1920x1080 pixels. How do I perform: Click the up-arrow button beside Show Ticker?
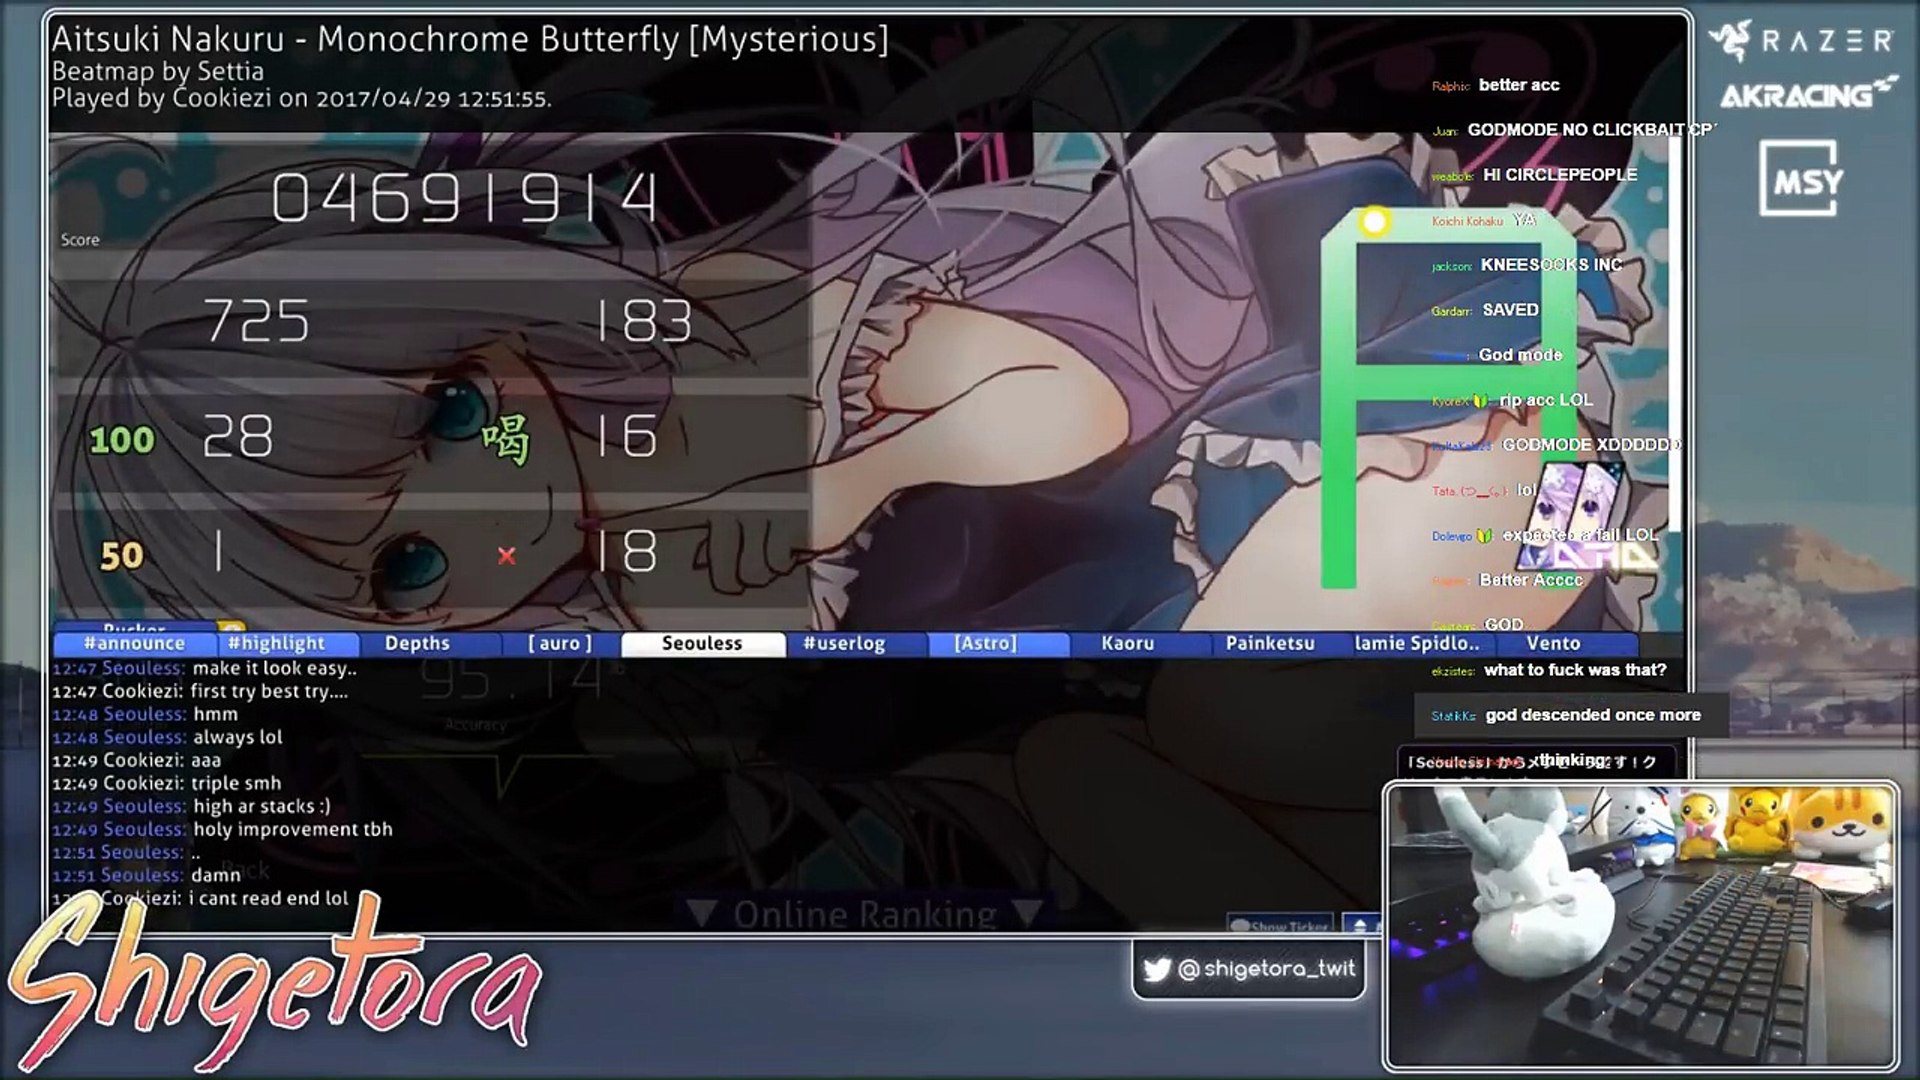(x=1360, y=925)
